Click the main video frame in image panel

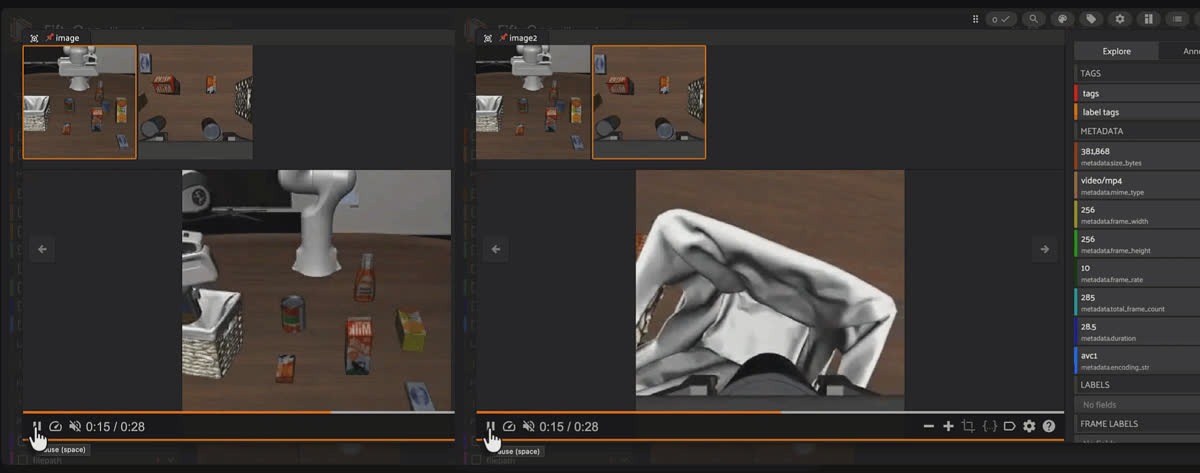[316, 289]
